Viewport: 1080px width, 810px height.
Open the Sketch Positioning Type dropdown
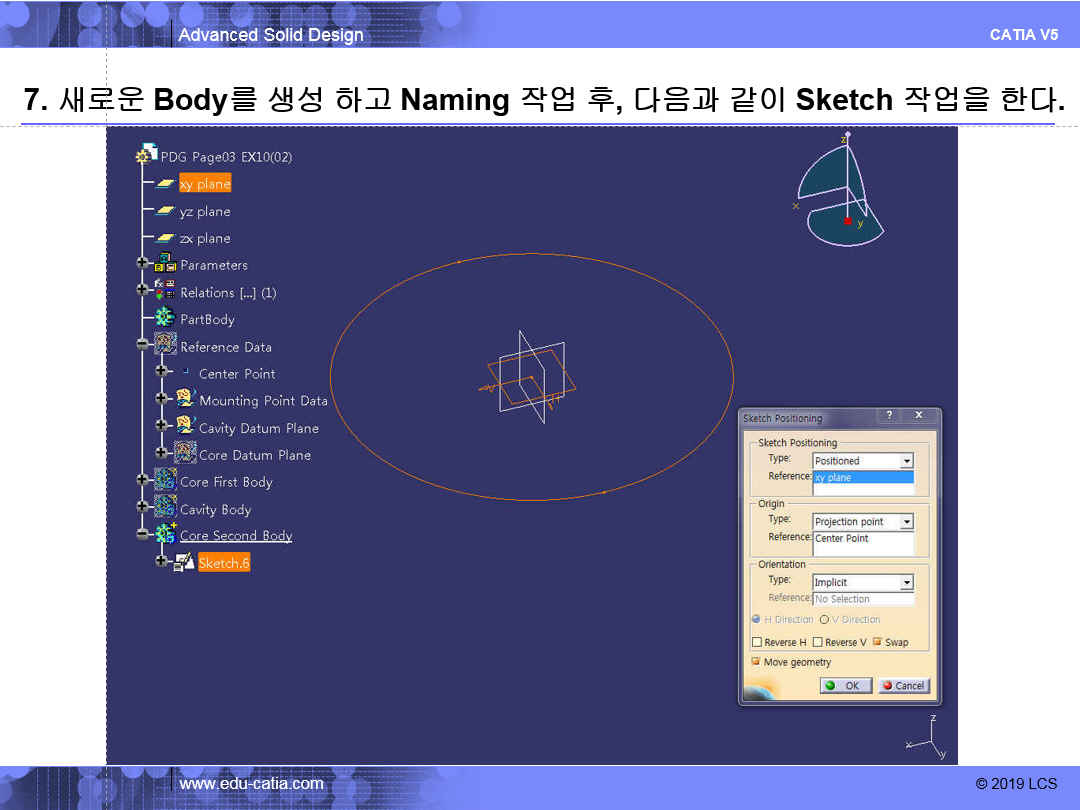[906, 461]
